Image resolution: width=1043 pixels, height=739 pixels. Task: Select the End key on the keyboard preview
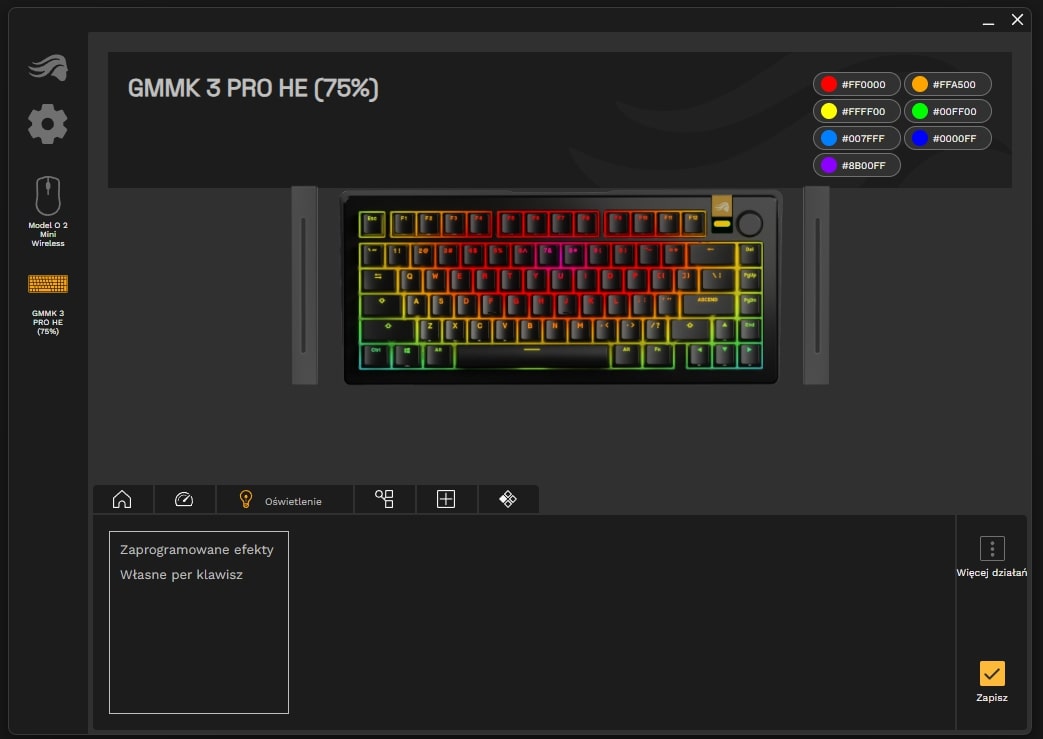(750, 331)
